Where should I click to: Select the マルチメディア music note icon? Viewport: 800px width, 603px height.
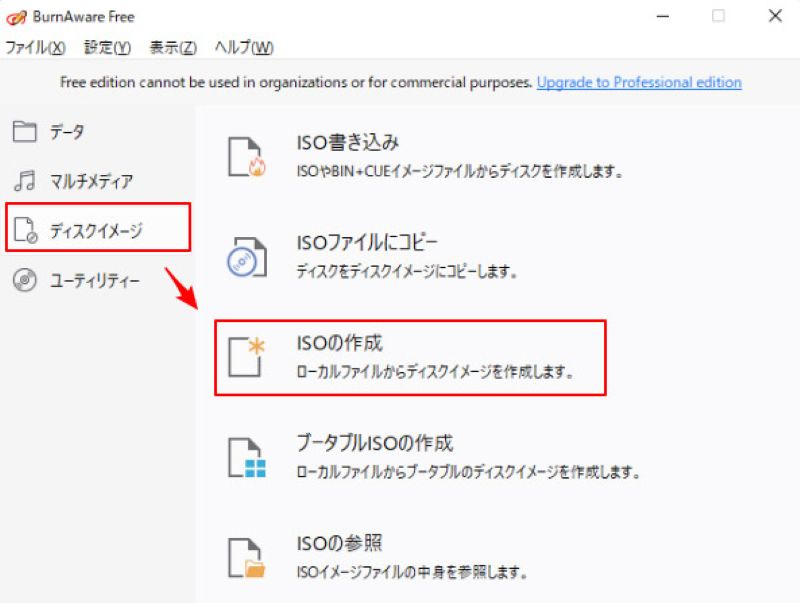(23, 180)
